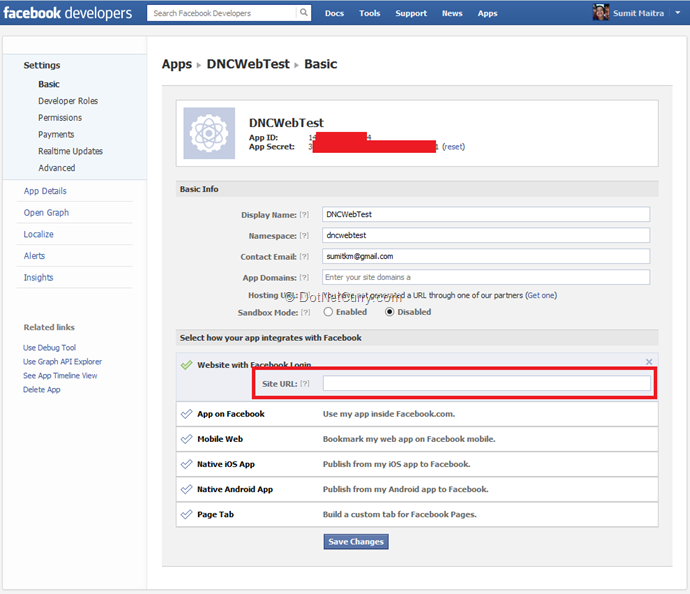690x594 pixels.
Task: Click the Namespace input field
Action: [486, 235]
